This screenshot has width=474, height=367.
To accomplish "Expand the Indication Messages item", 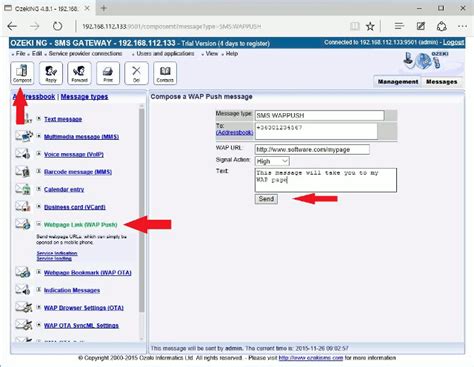I will coord(39,290).
